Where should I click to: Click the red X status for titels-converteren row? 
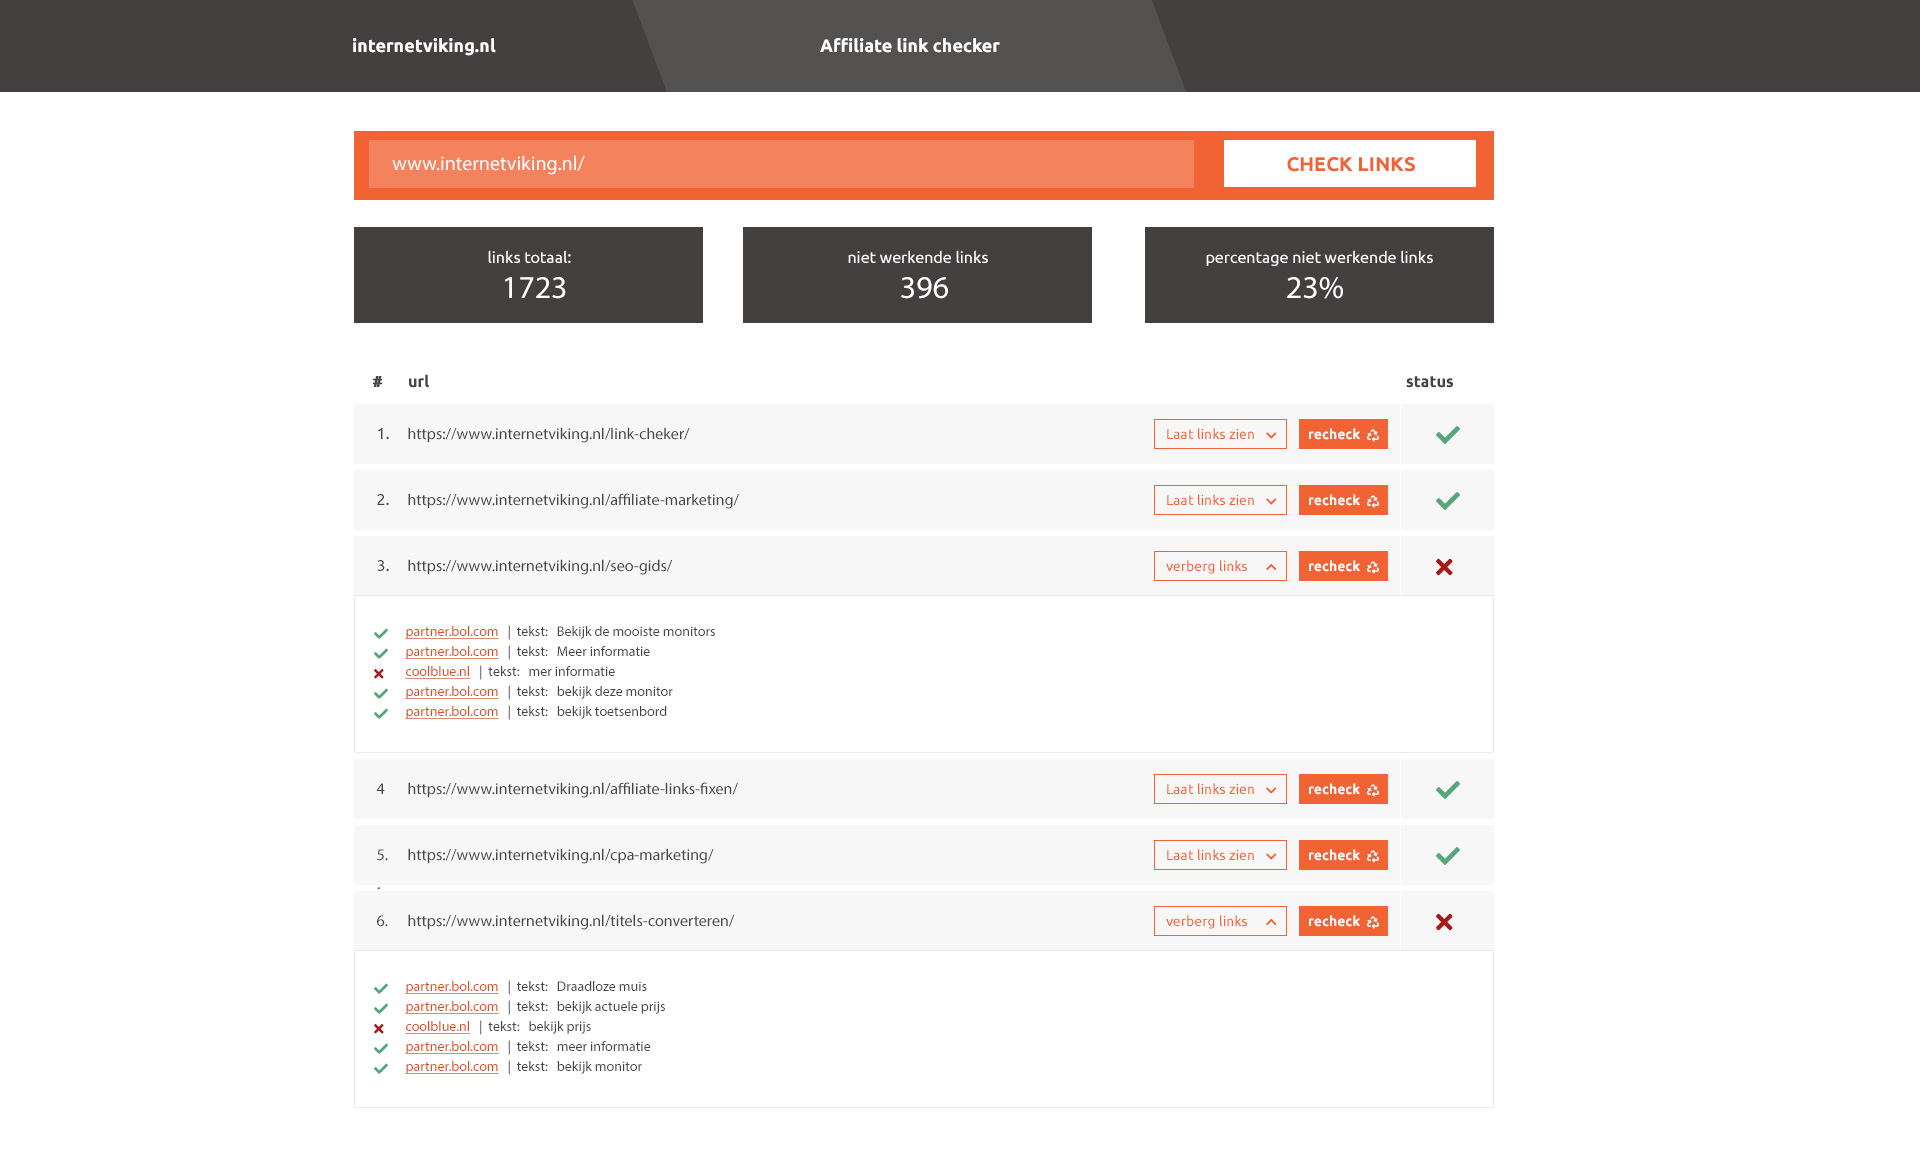point(1444,922)
